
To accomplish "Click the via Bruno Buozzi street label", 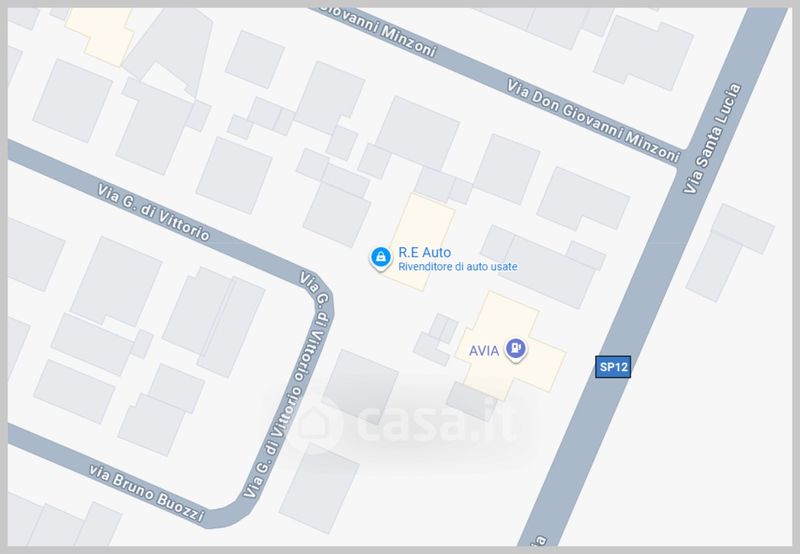I will (x=147, y=493).
